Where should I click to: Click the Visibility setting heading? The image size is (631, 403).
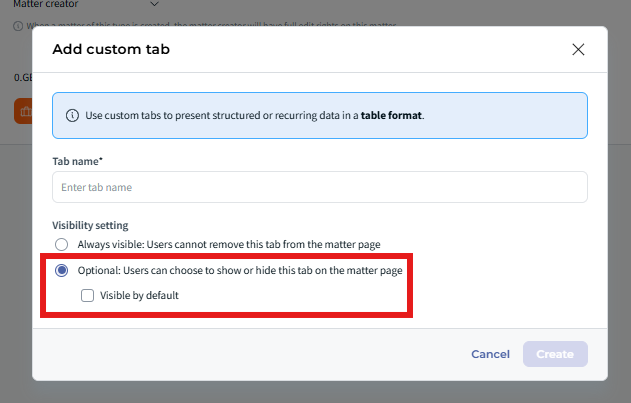tap(90, 225)
